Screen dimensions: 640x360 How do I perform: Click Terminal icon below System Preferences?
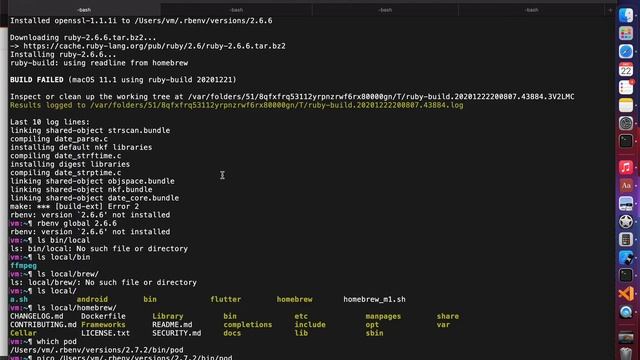pyautogui.click(x=626, y=141)
